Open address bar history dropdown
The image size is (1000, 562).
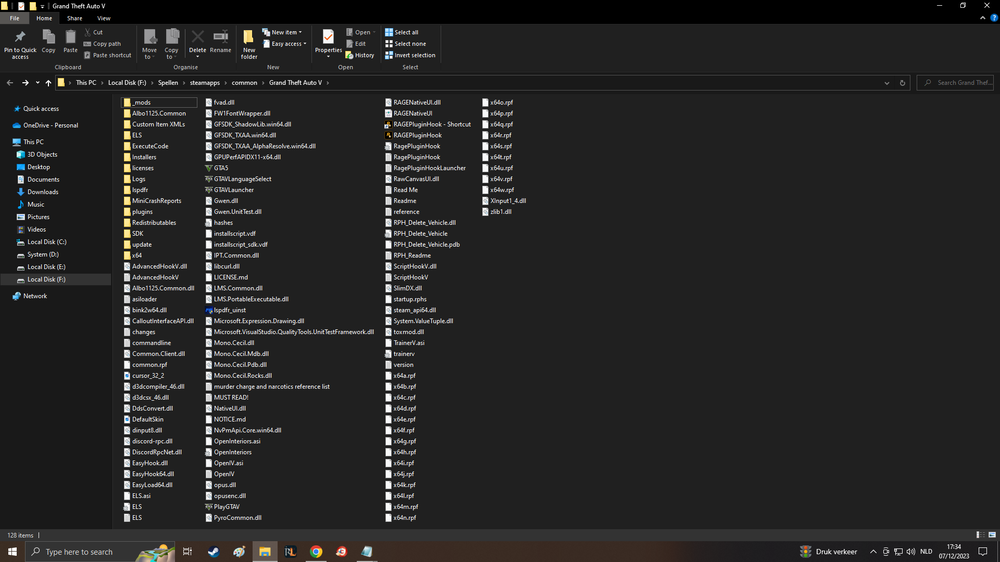[886, 83]
